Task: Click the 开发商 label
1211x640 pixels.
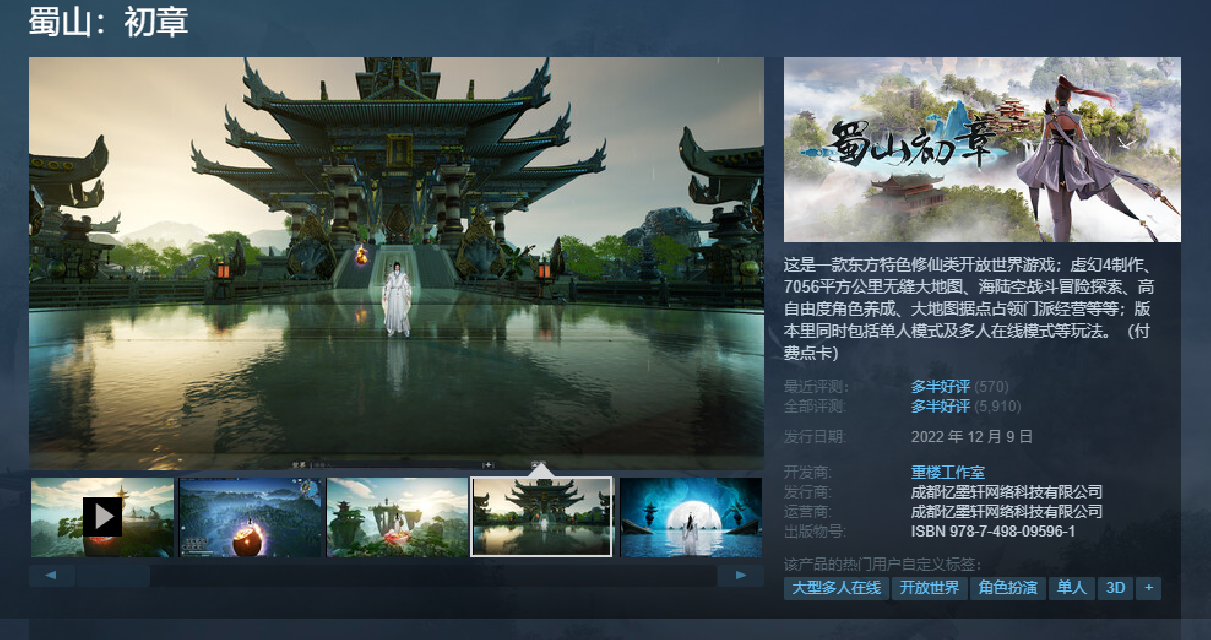Action: tap(808, 472)
